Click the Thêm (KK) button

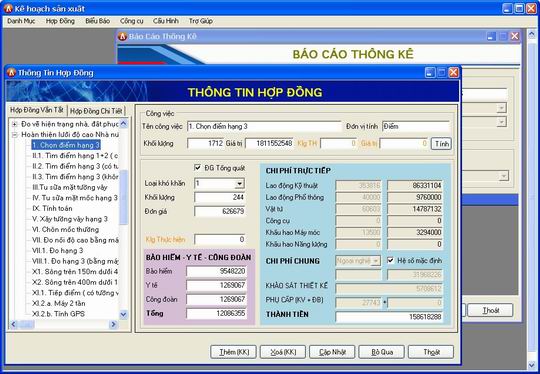pyautogui.click(x=233, y=352)
